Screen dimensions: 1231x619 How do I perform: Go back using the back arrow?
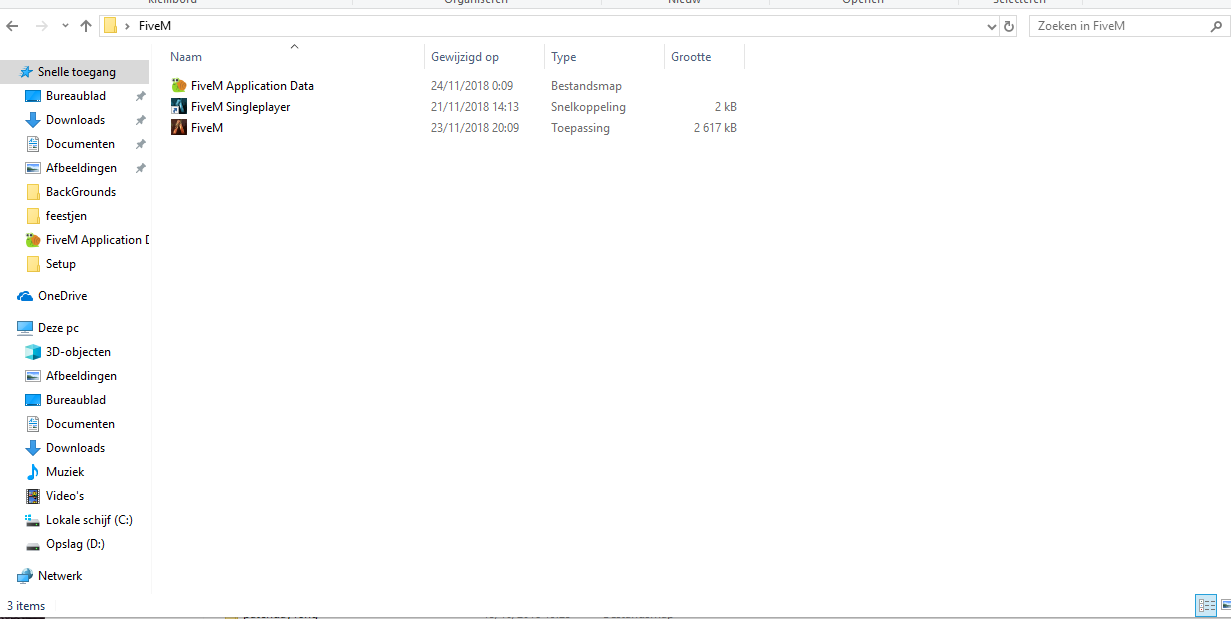point(13,26)
